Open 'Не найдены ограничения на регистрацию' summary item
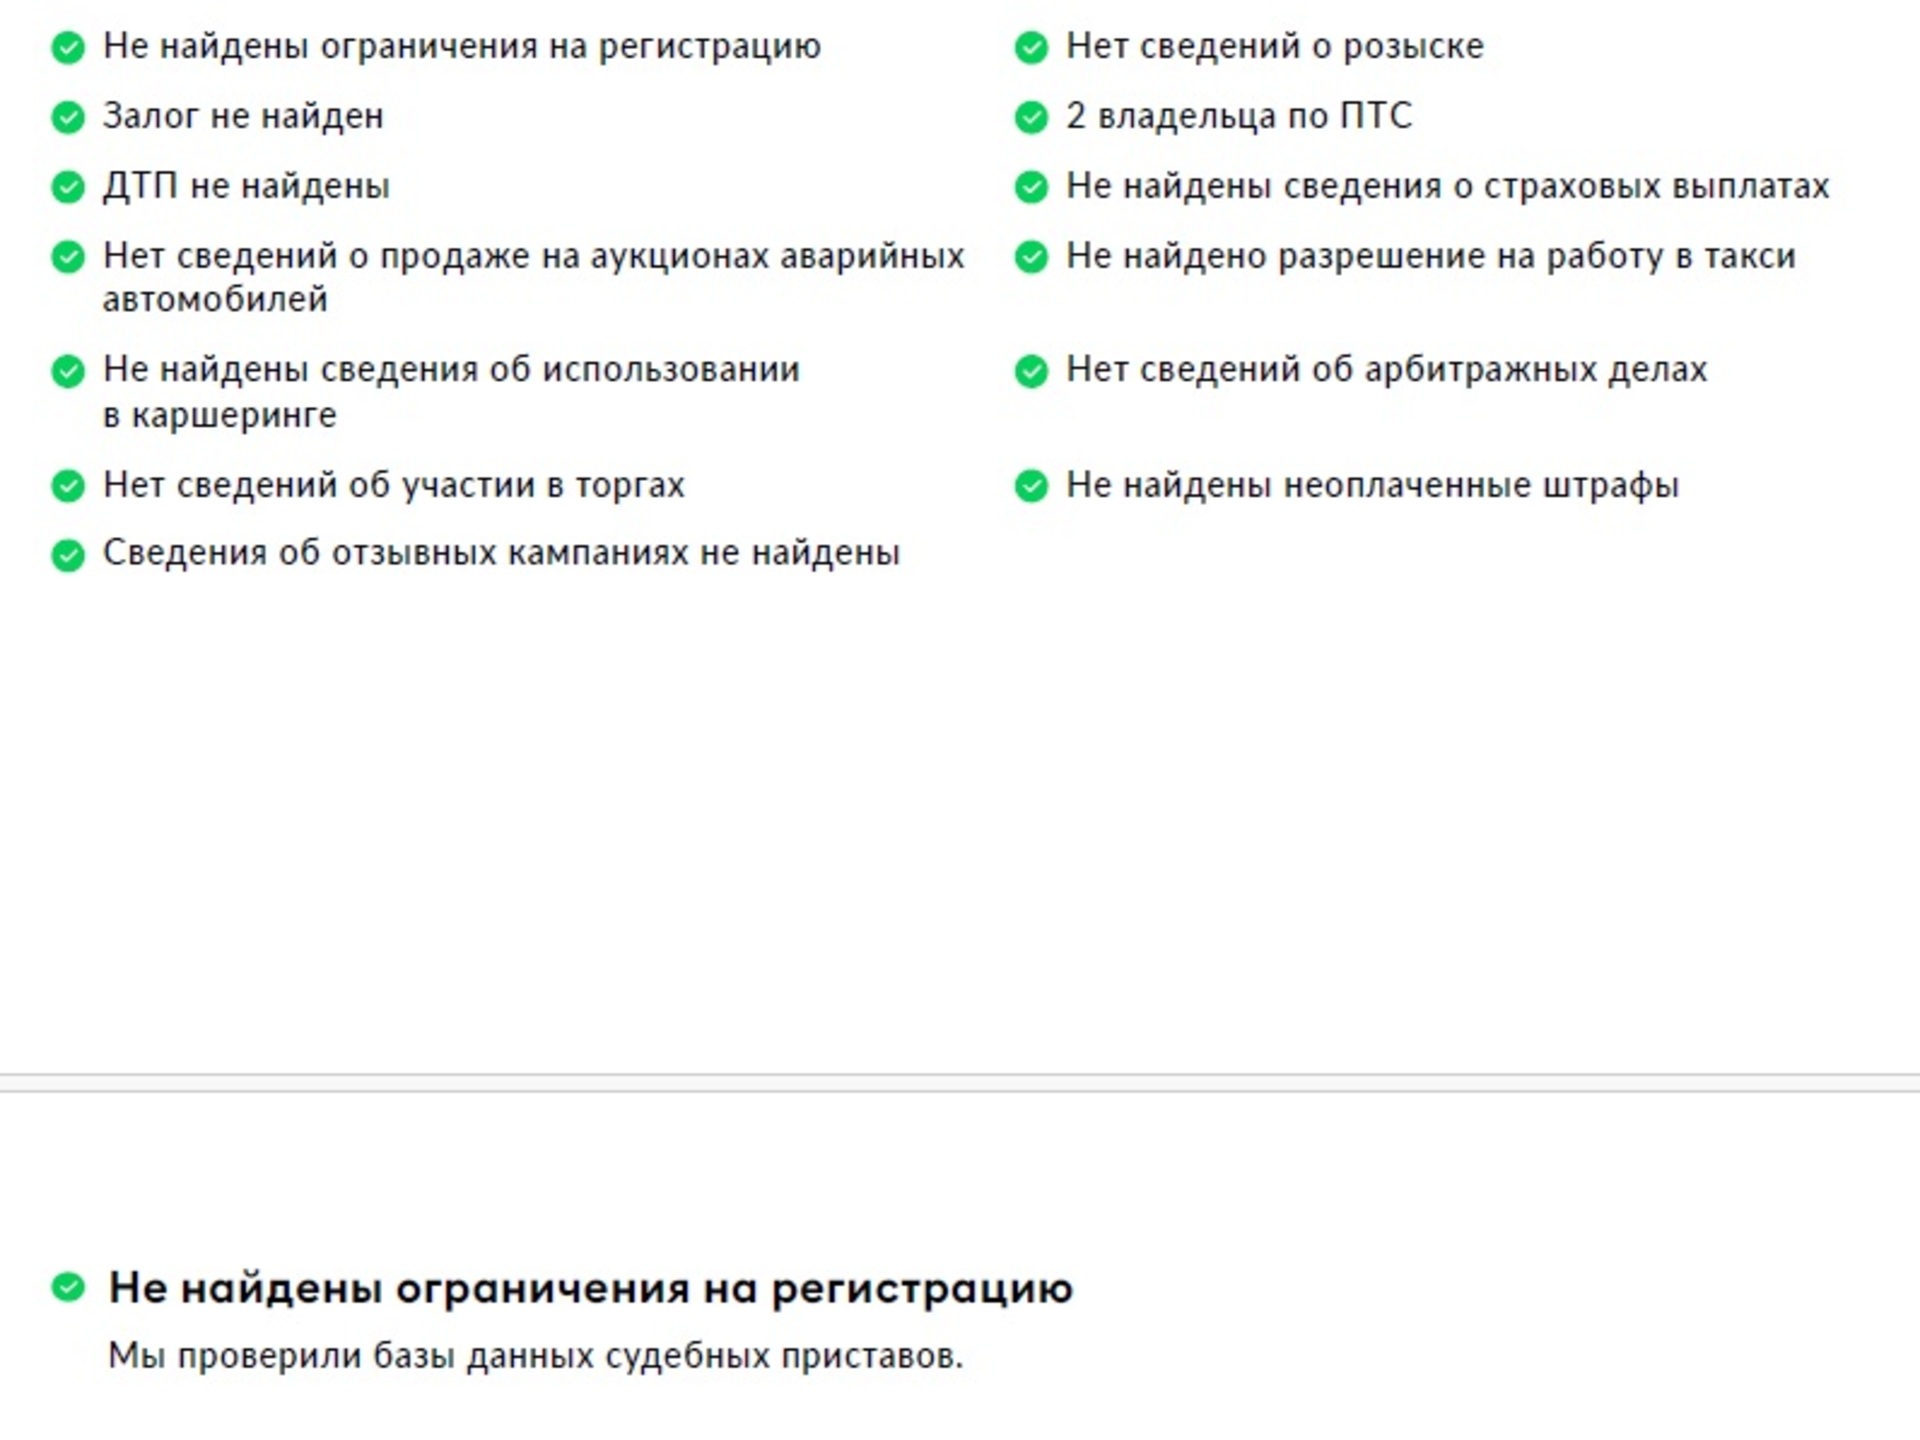Screen dimensions: 1920x1440 [461, 46]
